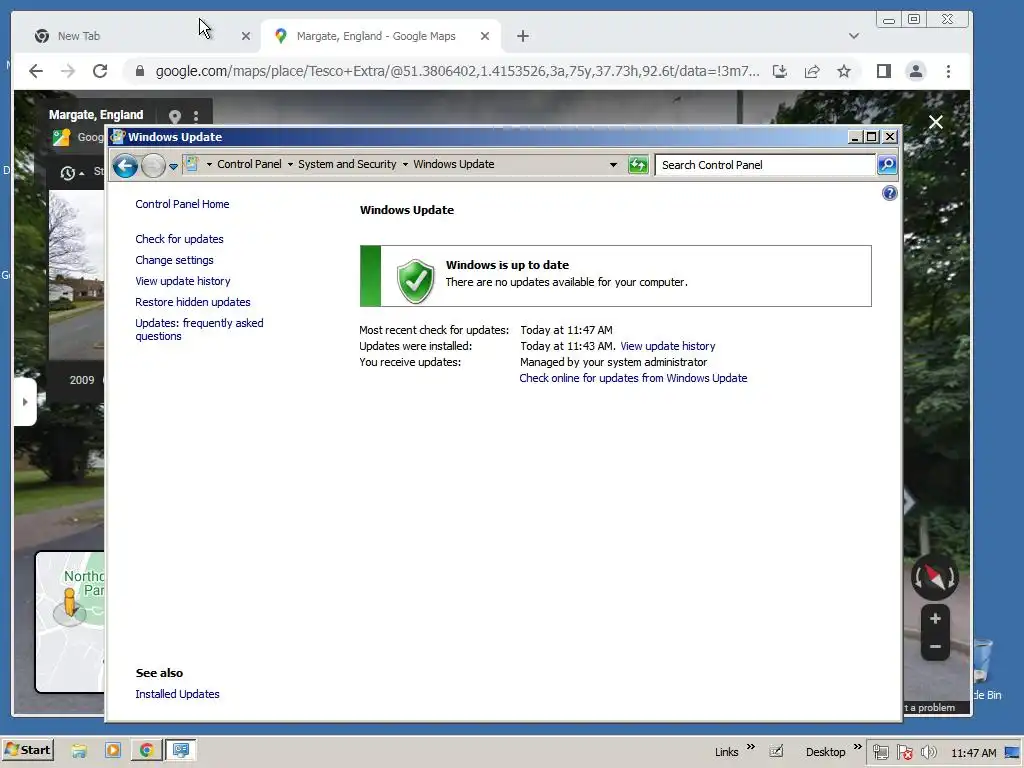Open Chrome three-dot menu
Screen dimensions: 1024x768
point(948,71)
